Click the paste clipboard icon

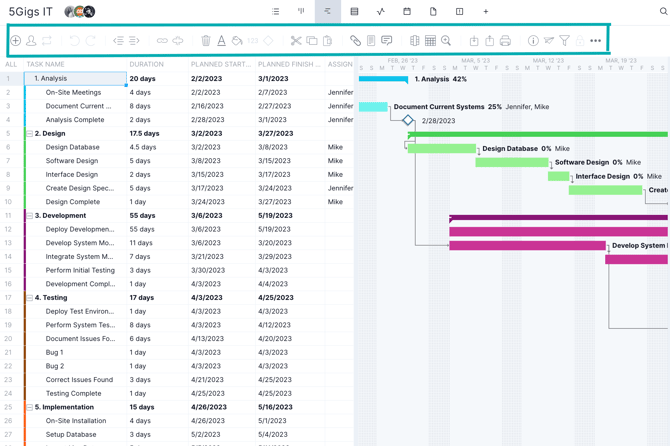pyautogui.click(x=327, y=41)
